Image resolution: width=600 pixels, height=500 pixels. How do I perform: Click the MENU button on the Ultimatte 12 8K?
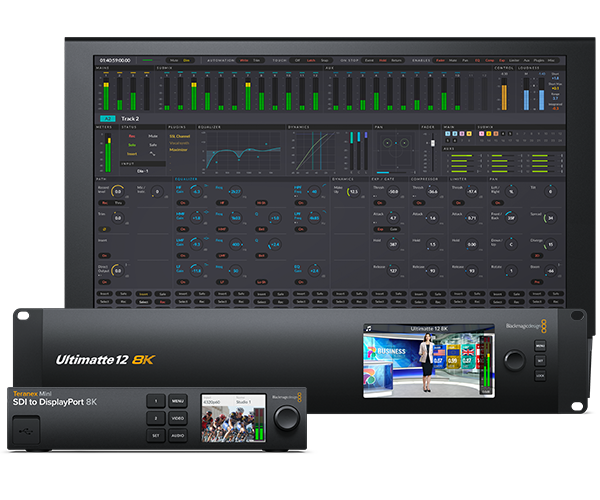(x=540, y=346)
